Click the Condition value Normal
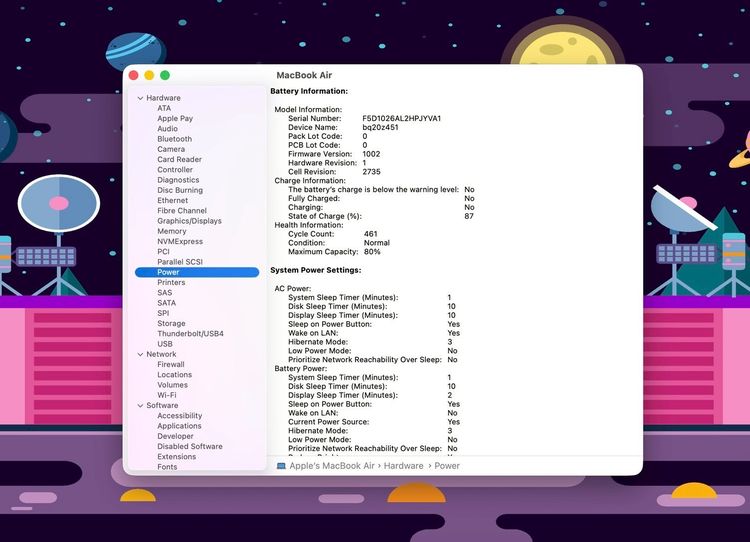Image resolution: width=750 pixels, height=542 pixels. [377, 243]
